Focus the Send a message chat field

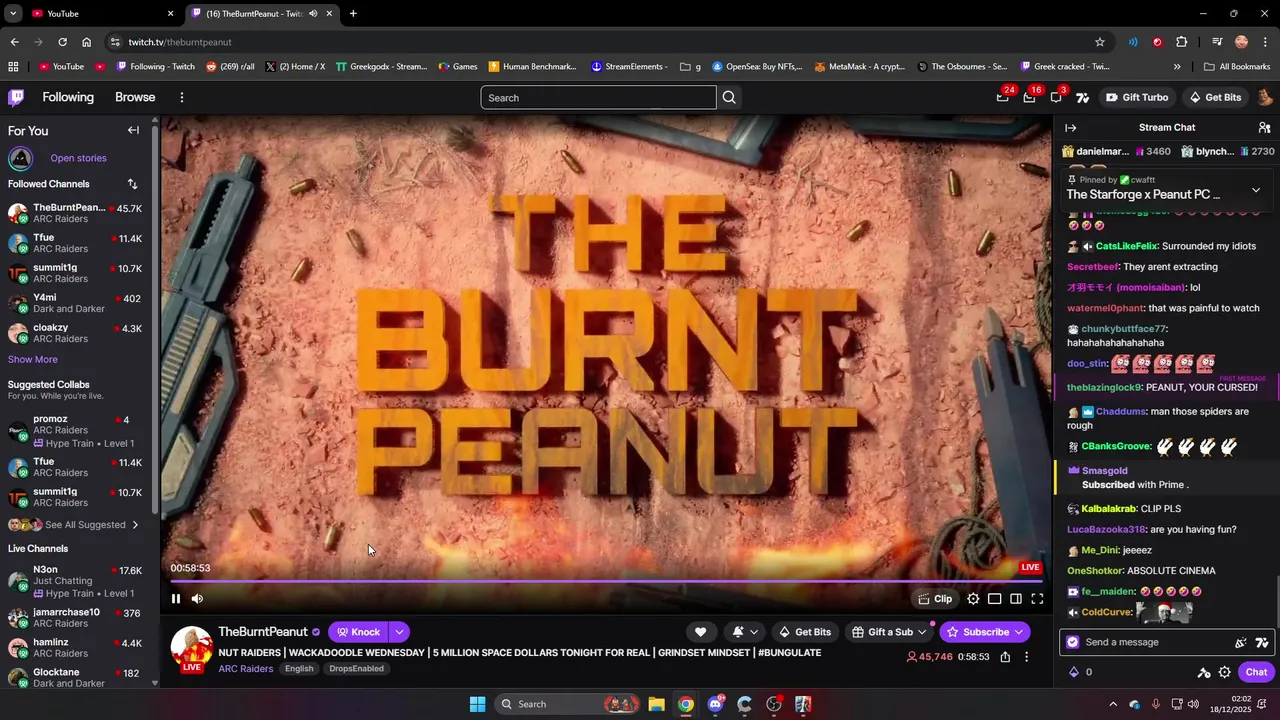click(x=1154, y=643)
